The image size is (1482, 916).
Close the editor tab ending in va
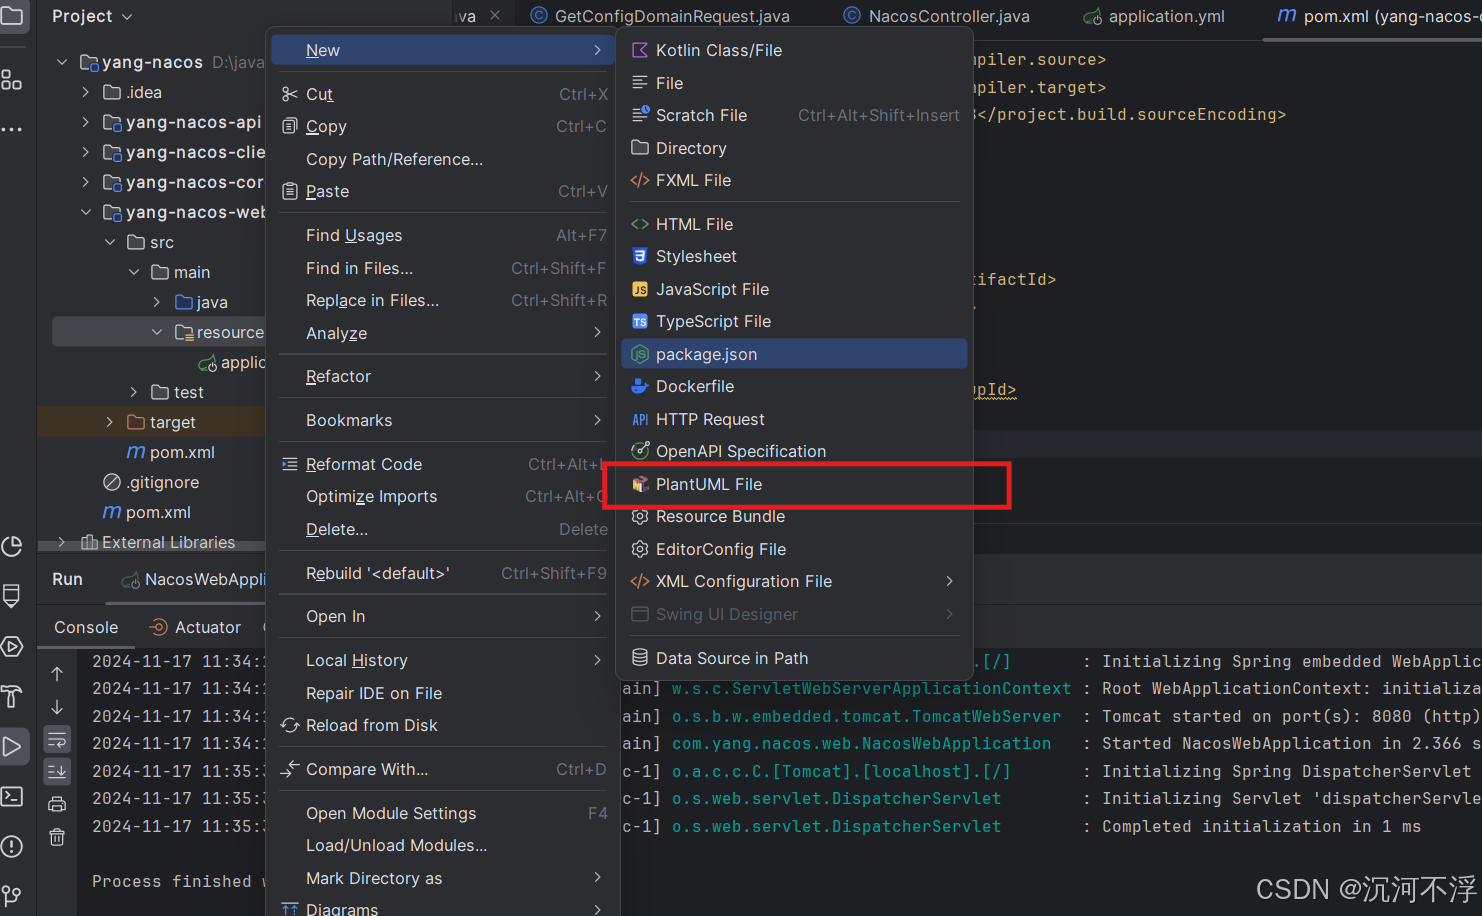coord(495,15)
